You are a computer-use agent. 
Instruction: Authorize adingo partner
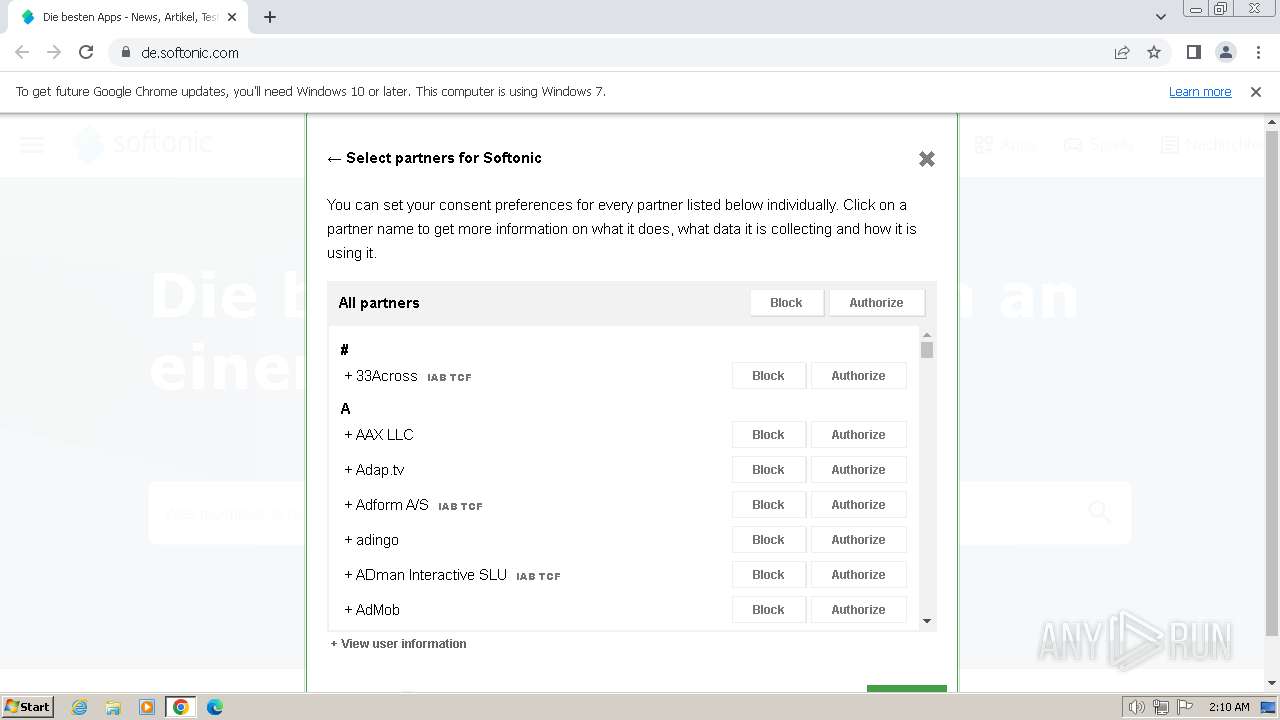point(858,540)
